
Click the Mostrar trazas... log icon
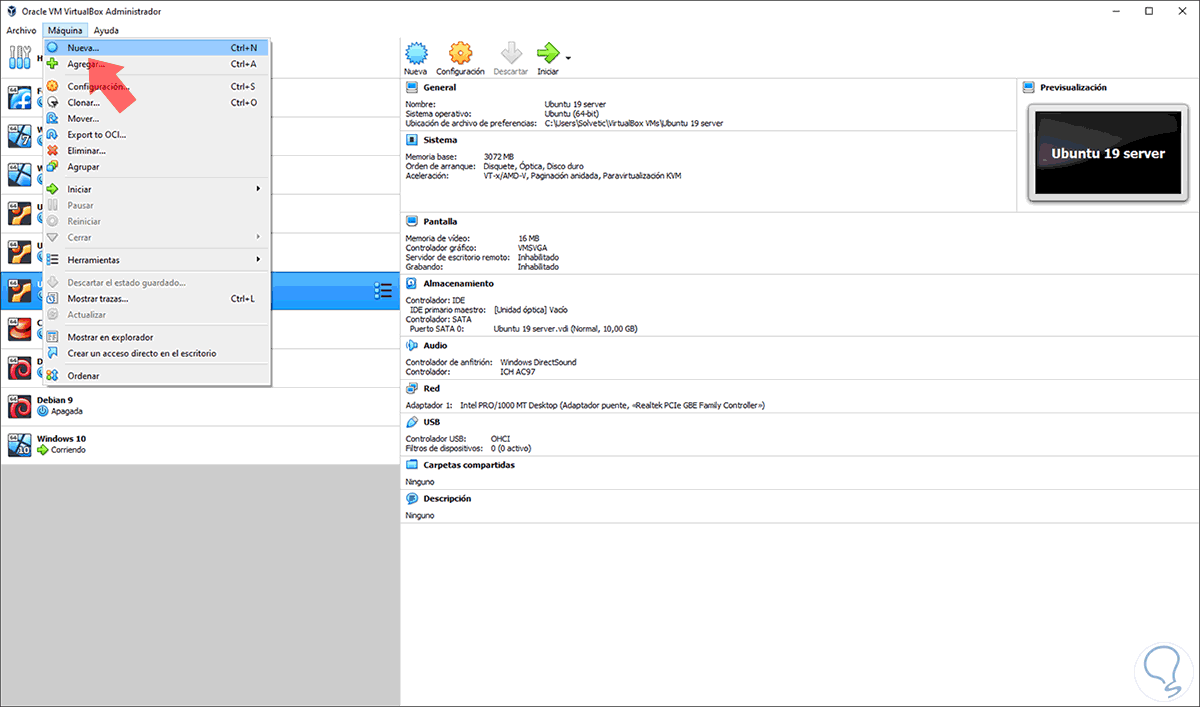point(53,298)
